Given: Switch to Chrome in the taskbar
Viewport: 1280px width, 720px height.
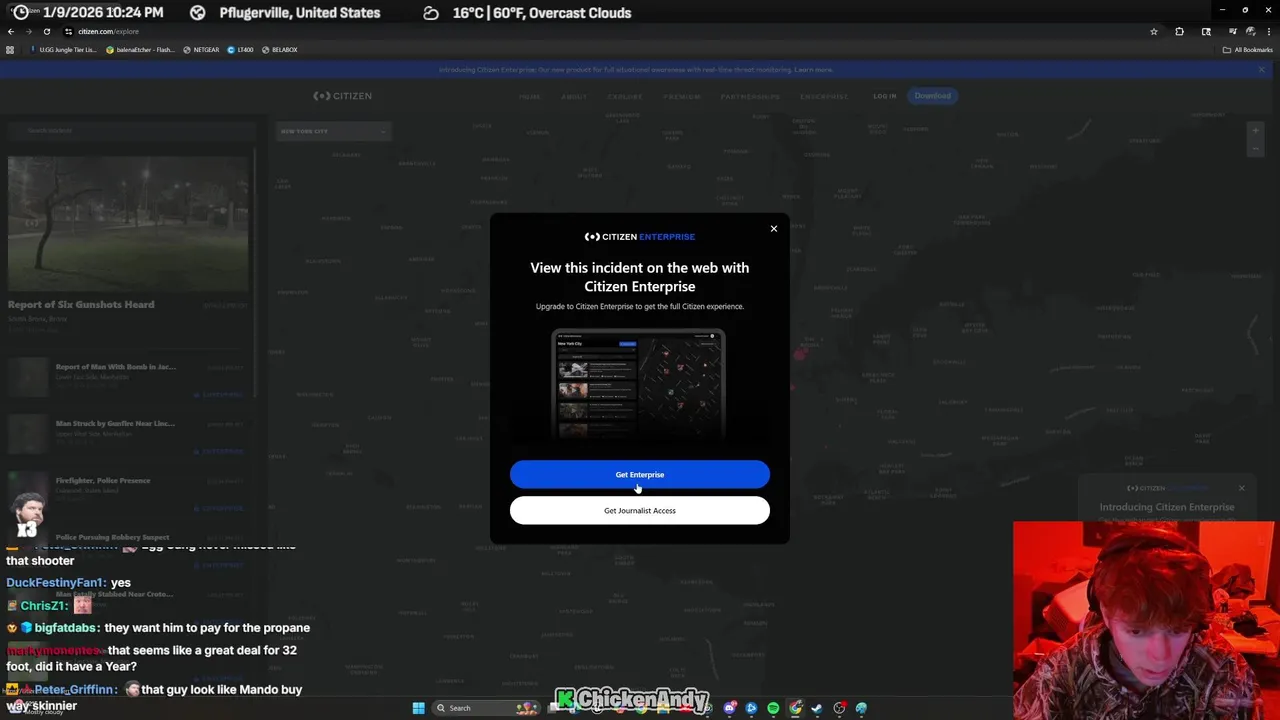Looking at the screenshot, I should pos(795,708).
